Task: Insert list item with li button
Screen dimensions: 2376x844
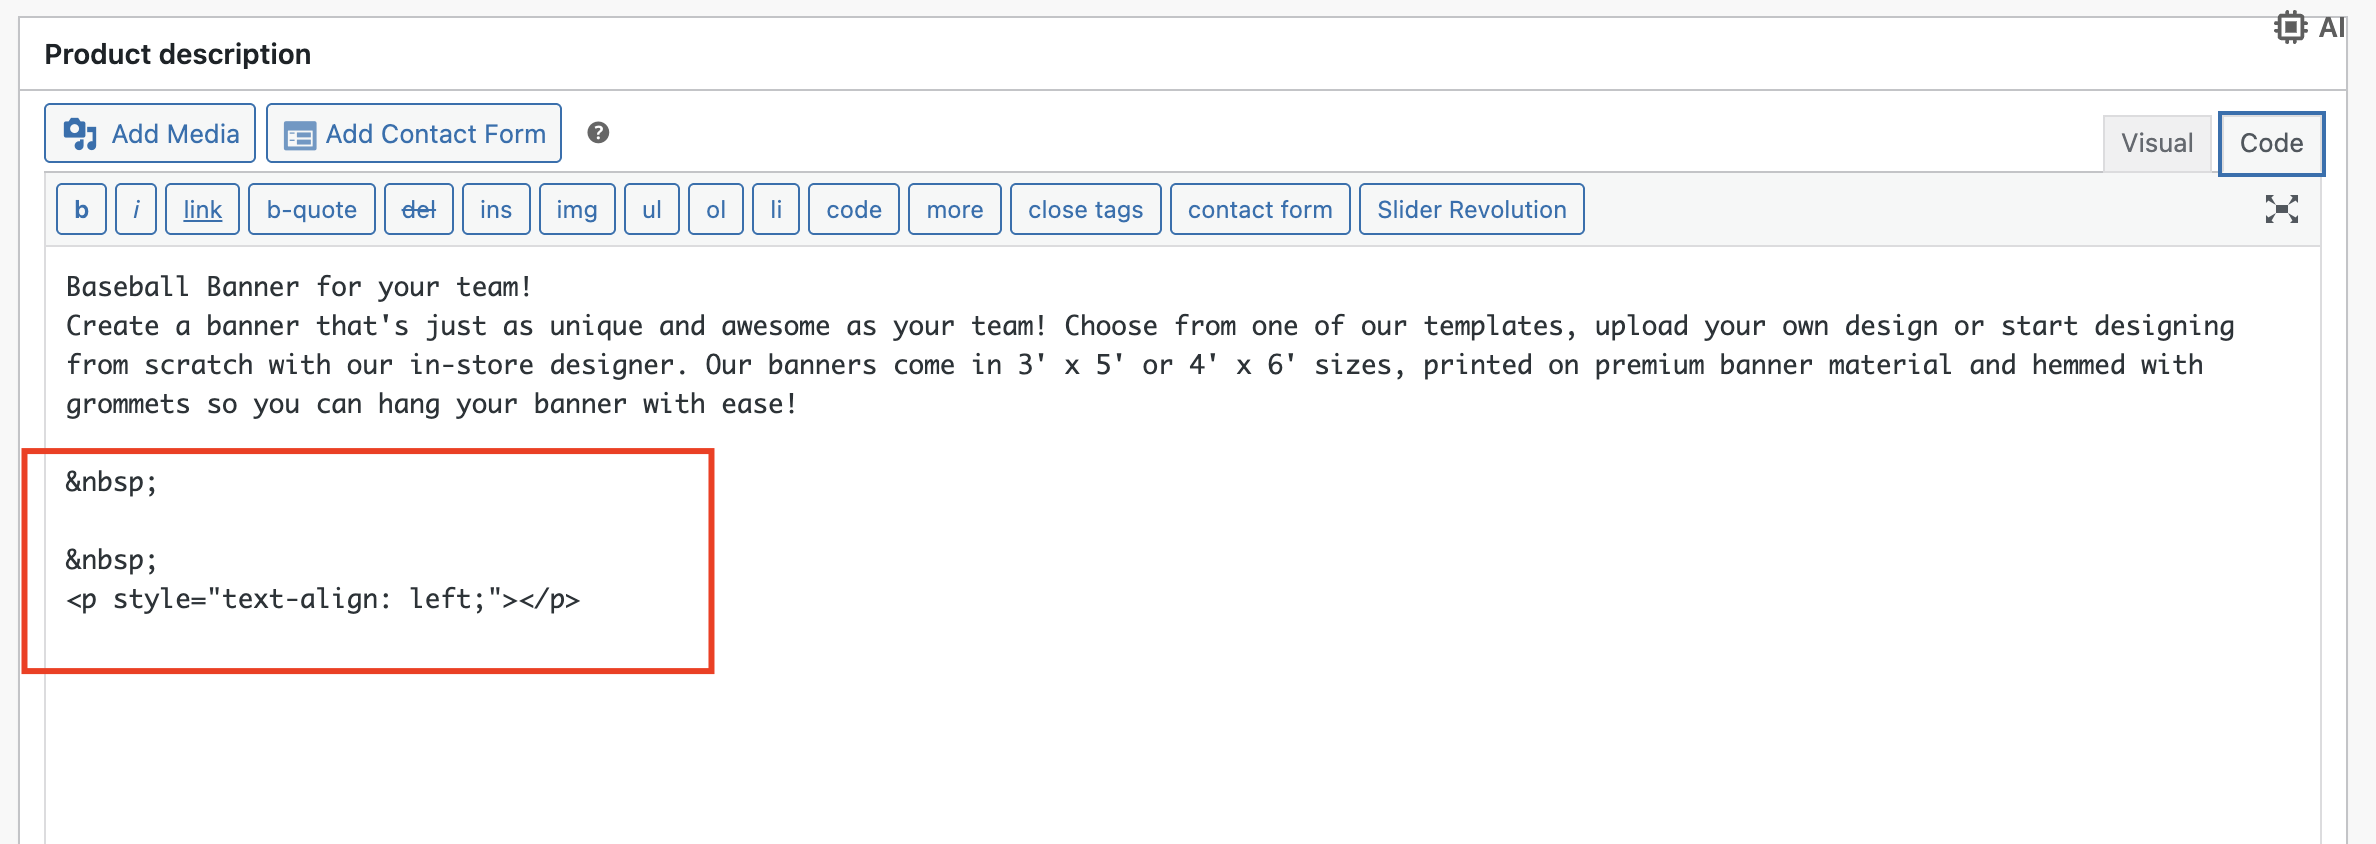Action: point(776,209)
